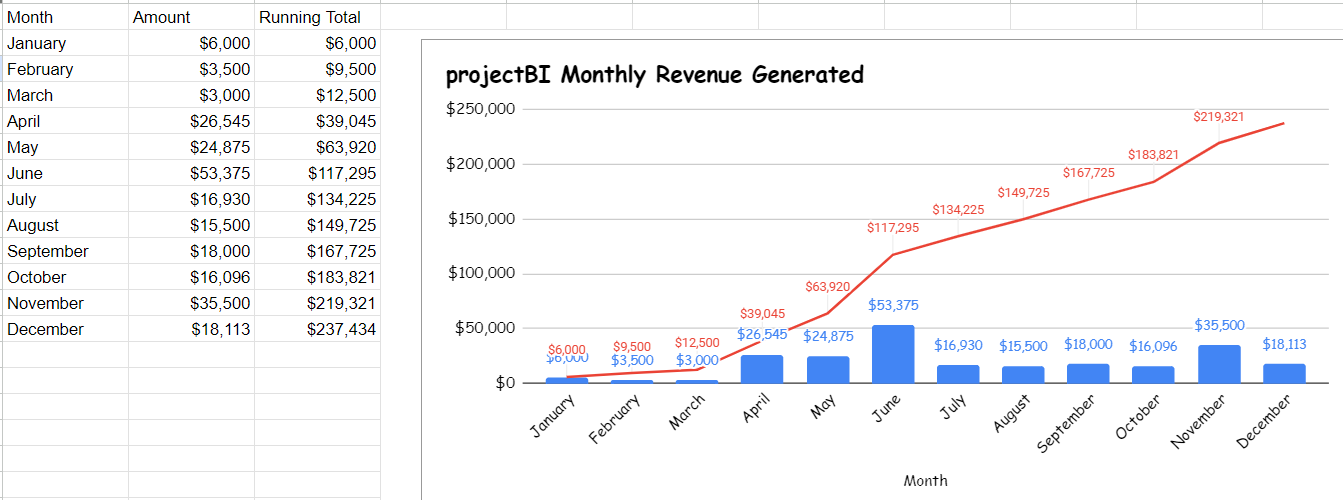Select the $26,545 amount cell for April
The image size is (1343, 500).
click(191, 121)
